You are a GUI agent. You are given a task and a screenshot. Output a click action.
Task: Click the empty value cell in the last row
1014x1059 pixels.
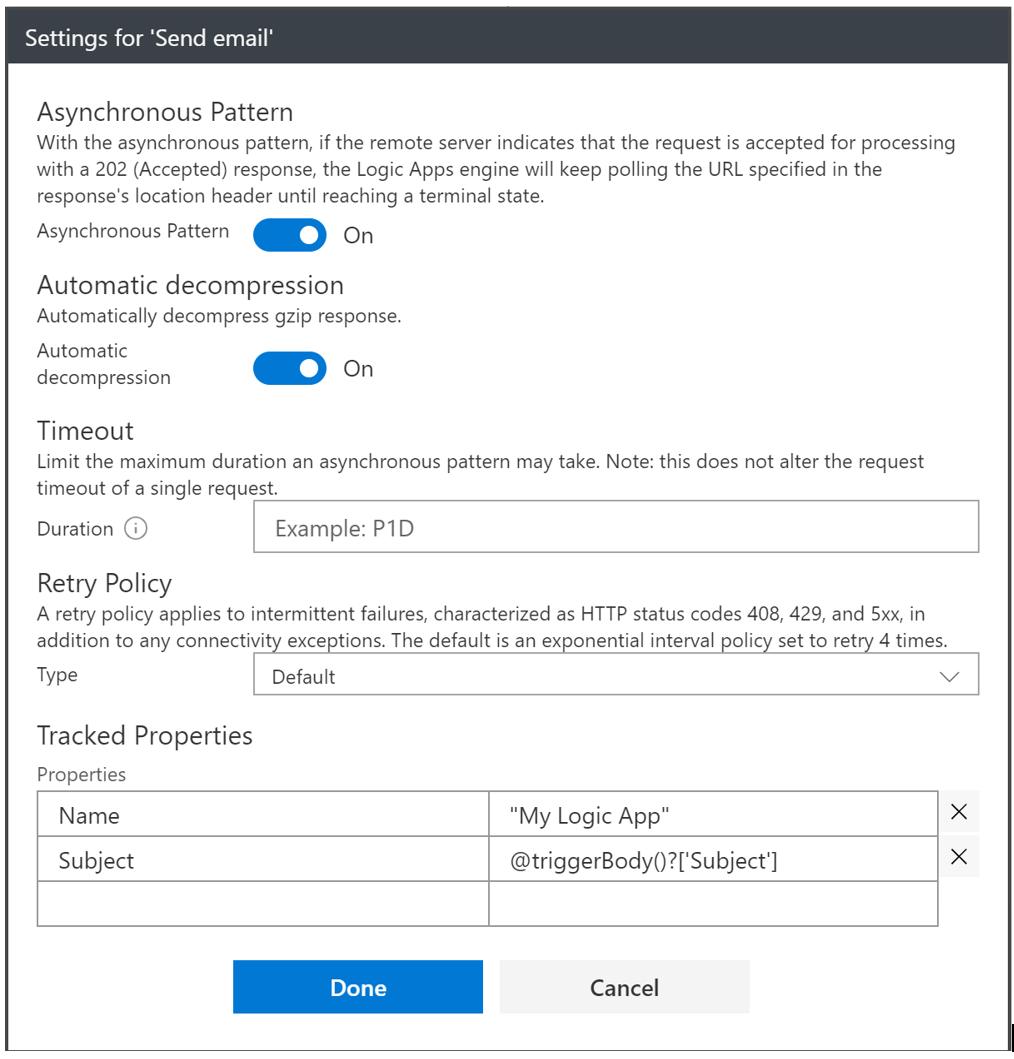pyautogui.click(x=713, y=903)
